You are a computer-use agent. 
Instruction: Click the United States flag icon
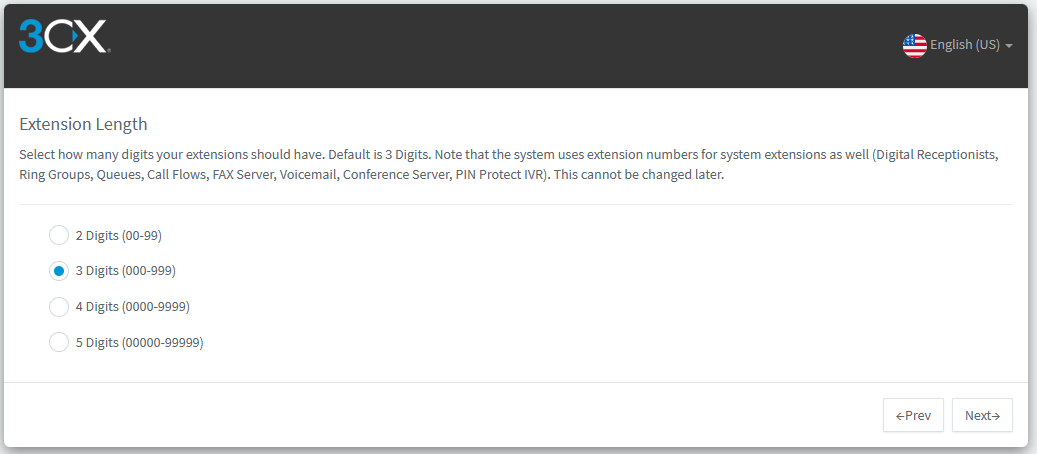click(914, 46)
